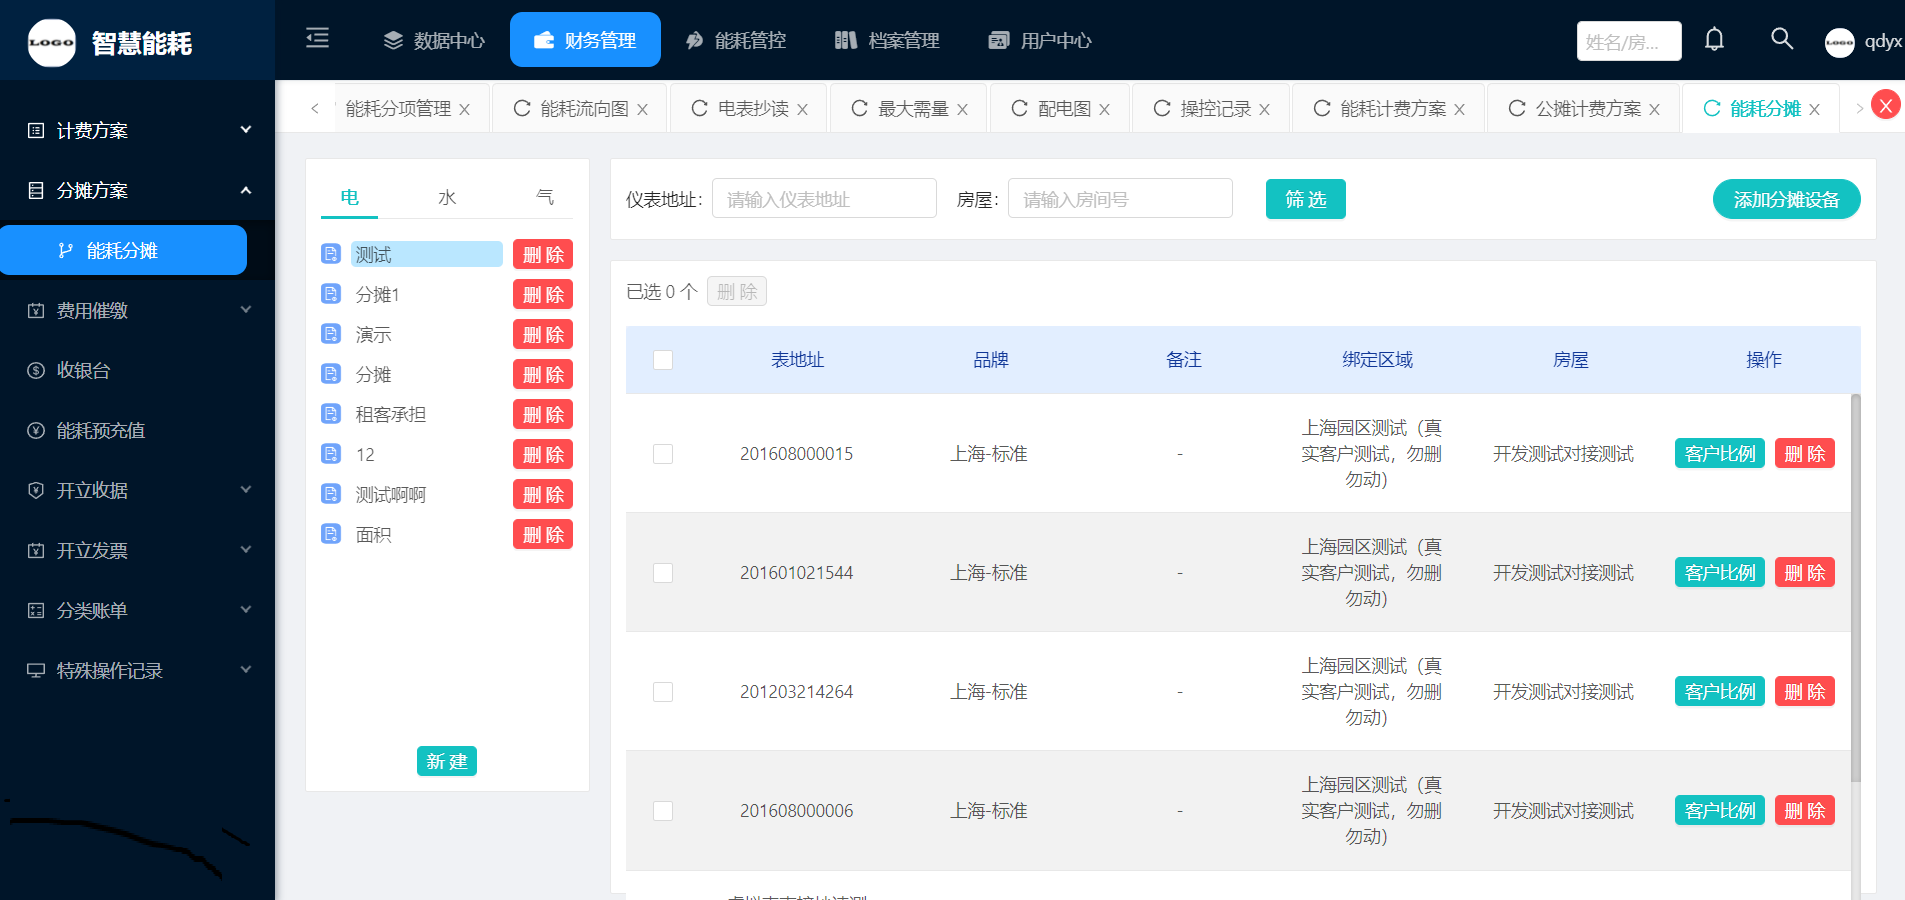This screenshot has width=1905, height=900.
Task: Tick checkbox for meter 201608000015
Action: [663, 454]
